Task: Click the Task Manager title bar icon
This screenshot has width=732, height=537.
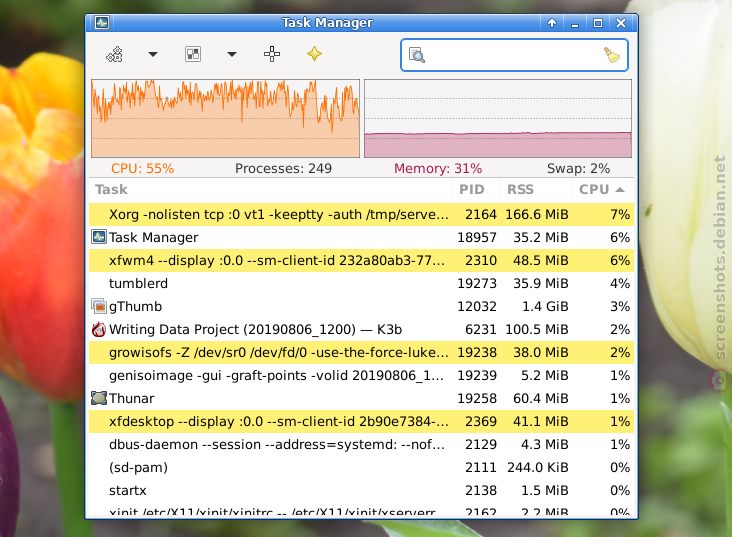Action: (x=102, y=22)
